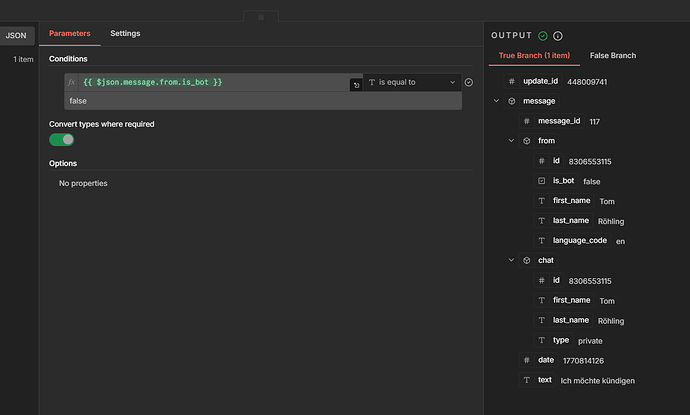Click the expression field with $json.message.from.is_bot

click(x=210, y=82)
